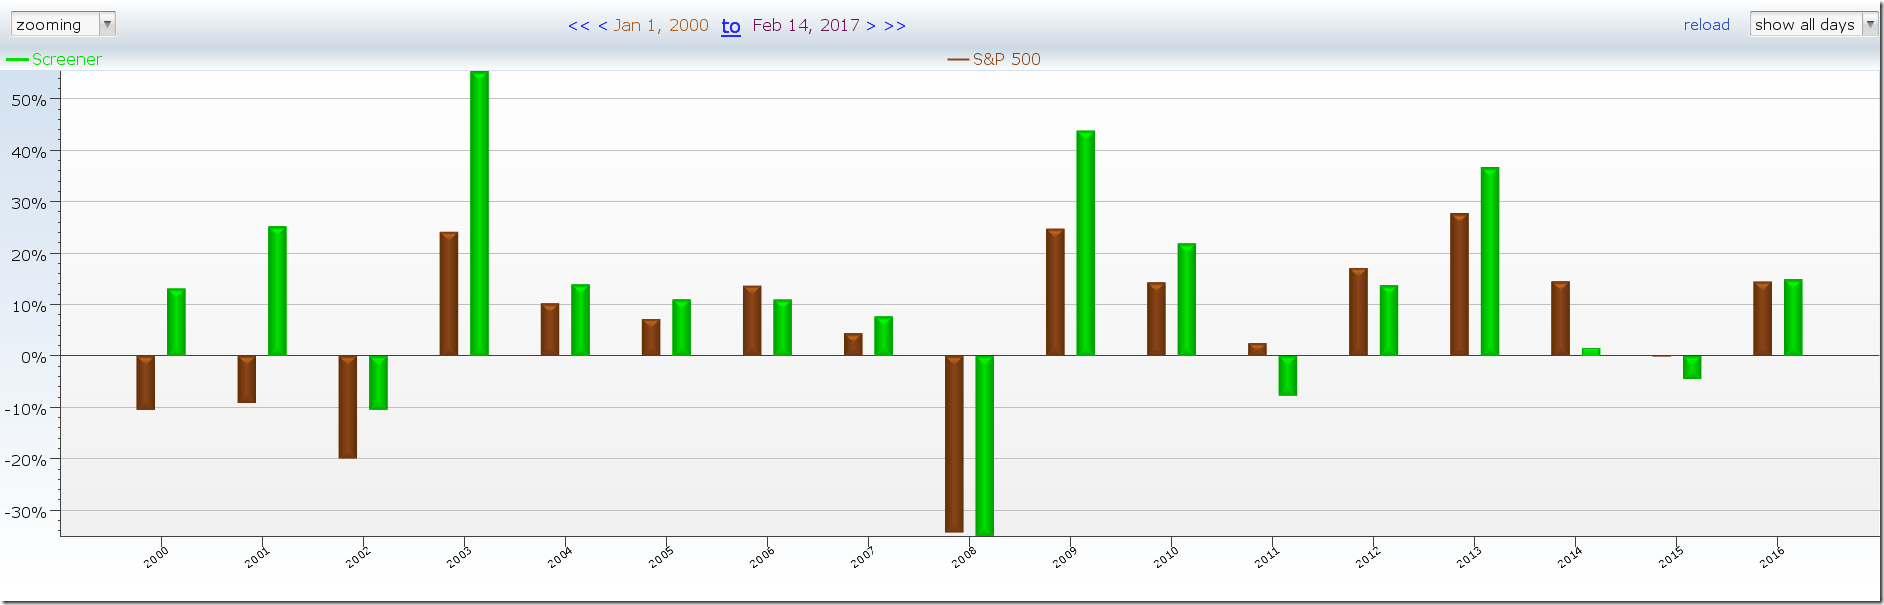Viewport: 1884px width, 605px height.
Task: Click the Feb 14, 2017 end date
Action: coord(806,26)
